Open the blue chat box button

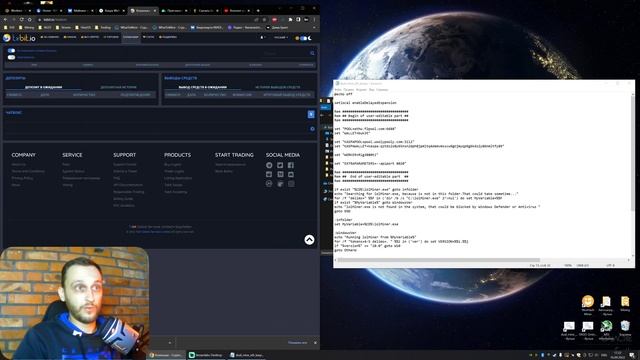tap(311, 114)
